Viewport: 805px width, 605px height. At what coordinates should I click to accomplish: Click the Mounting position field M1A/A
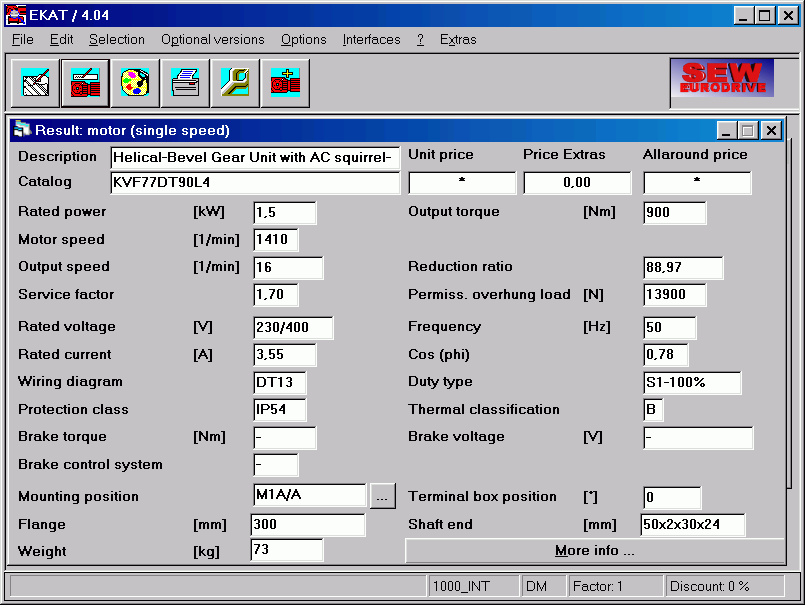(310, 495)
